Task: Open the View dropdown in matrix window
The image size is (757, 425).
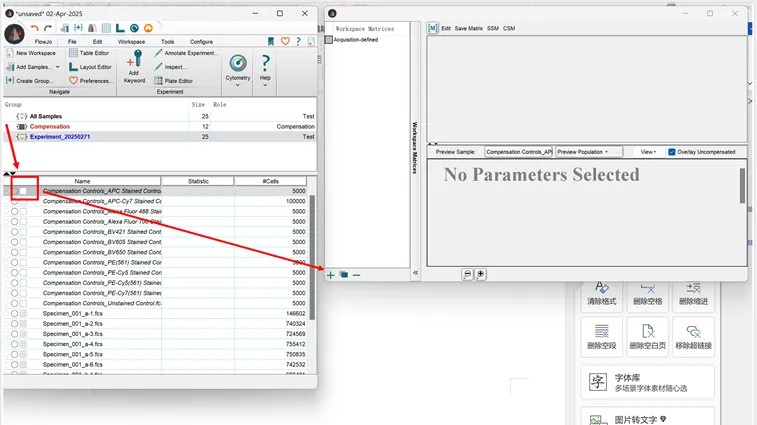Action: 648,152
